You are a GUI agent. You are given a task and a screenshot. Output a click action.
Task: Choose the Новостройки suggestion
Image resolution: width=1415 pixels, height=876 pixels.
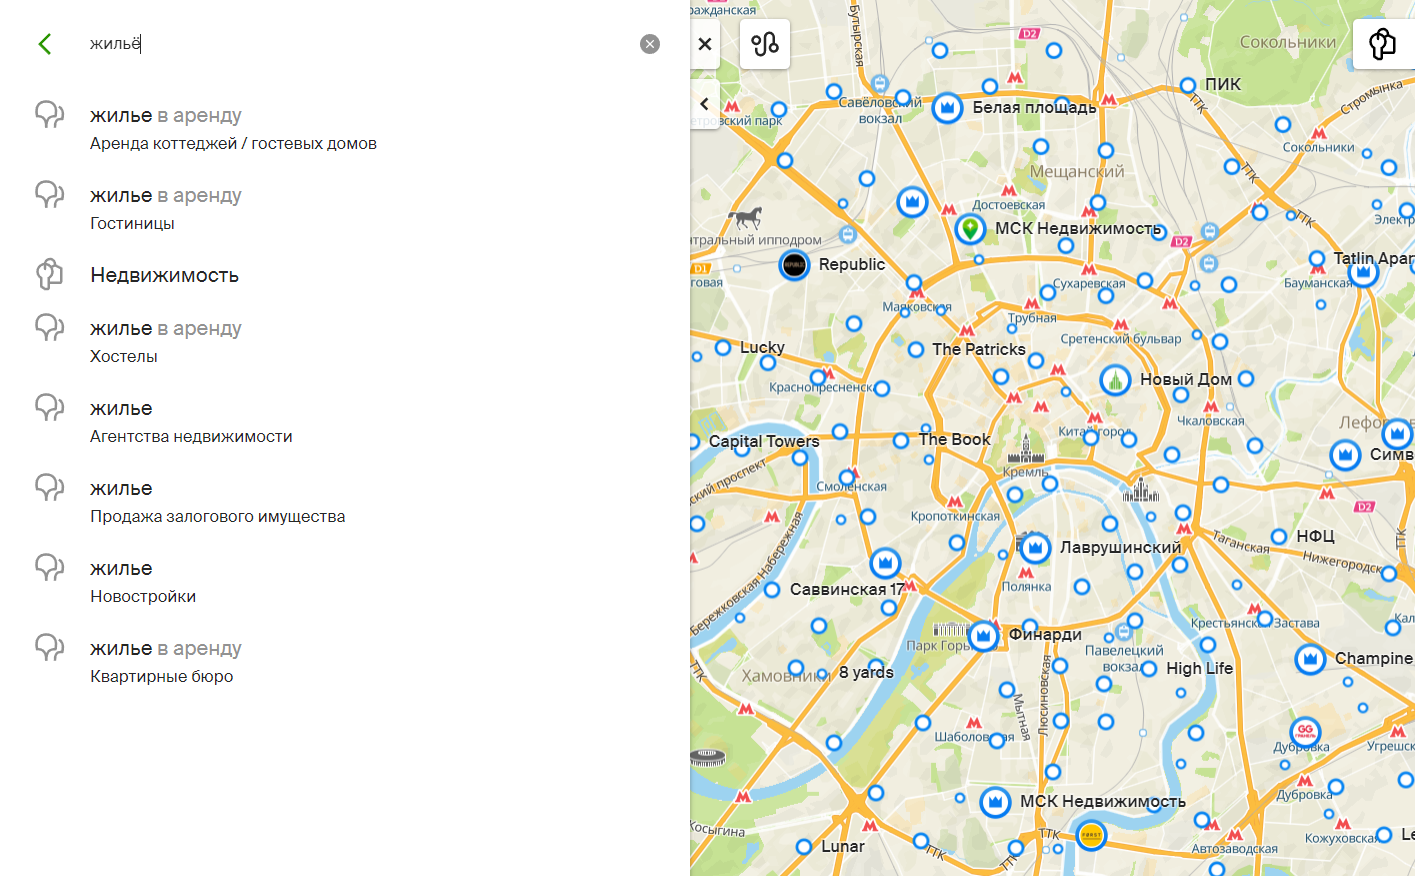click(345, 582)
